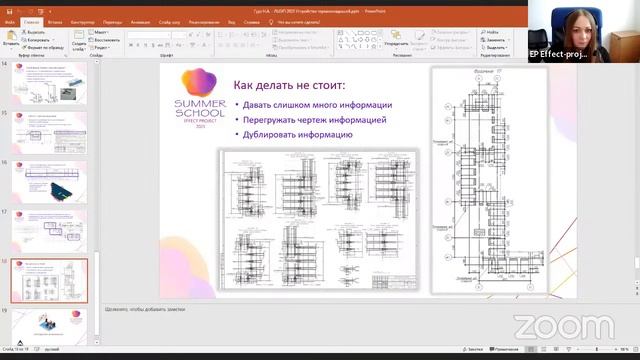Viewport: 640px width, 360px height.
Task: Toggle Normal view button in status bar
Action: [531, 349]
